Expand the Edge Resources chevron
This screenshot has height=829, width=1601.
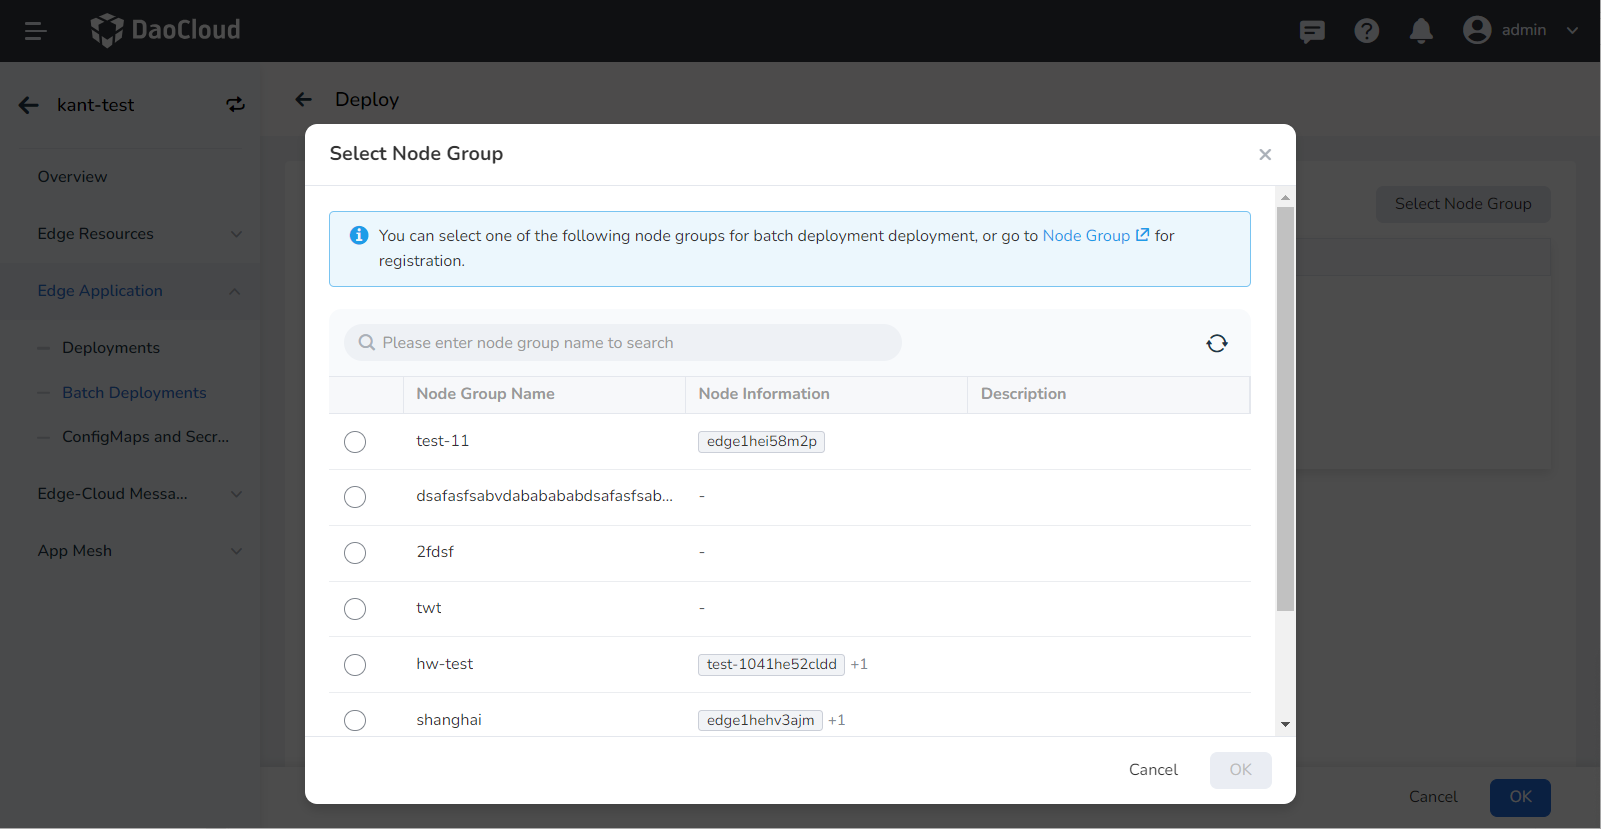tap(236, 234)
